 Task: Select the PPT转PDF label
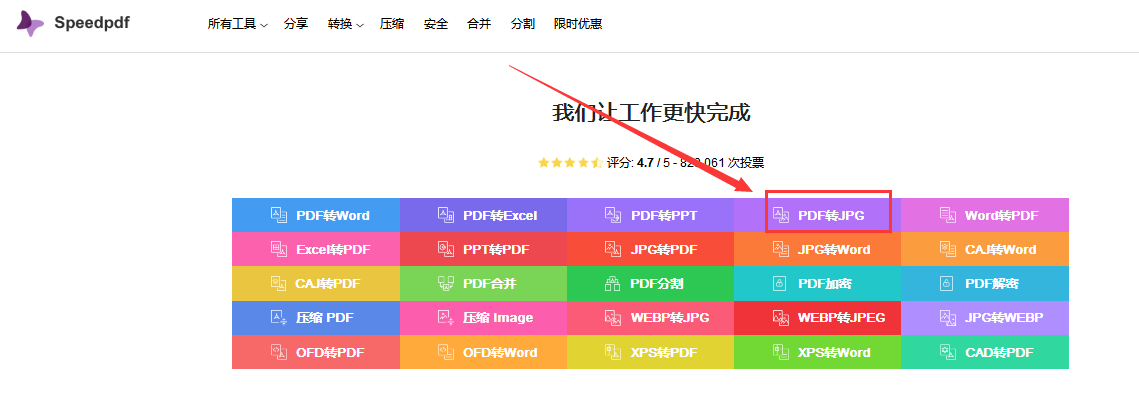pyautogui.click(x=496, y=250)
